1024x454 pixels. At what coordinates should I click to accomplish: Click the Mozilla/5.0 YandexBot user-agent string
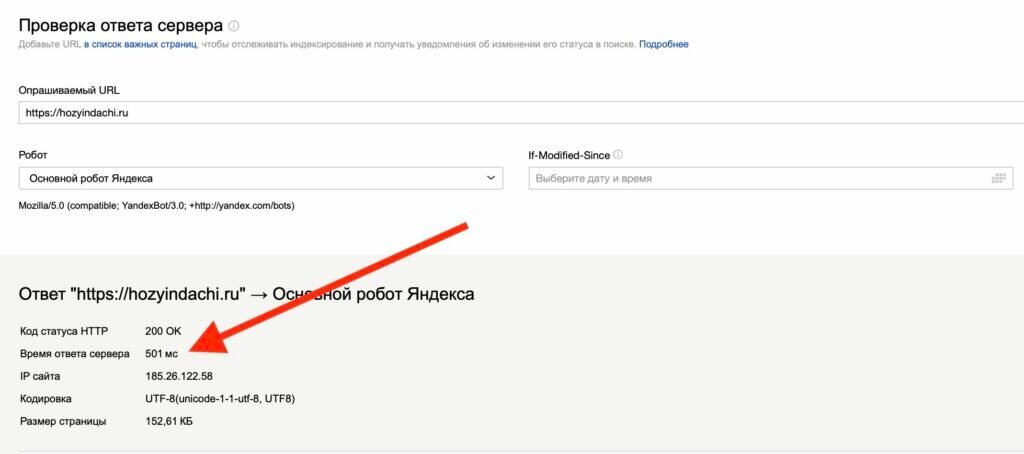[x=157, y=205]
